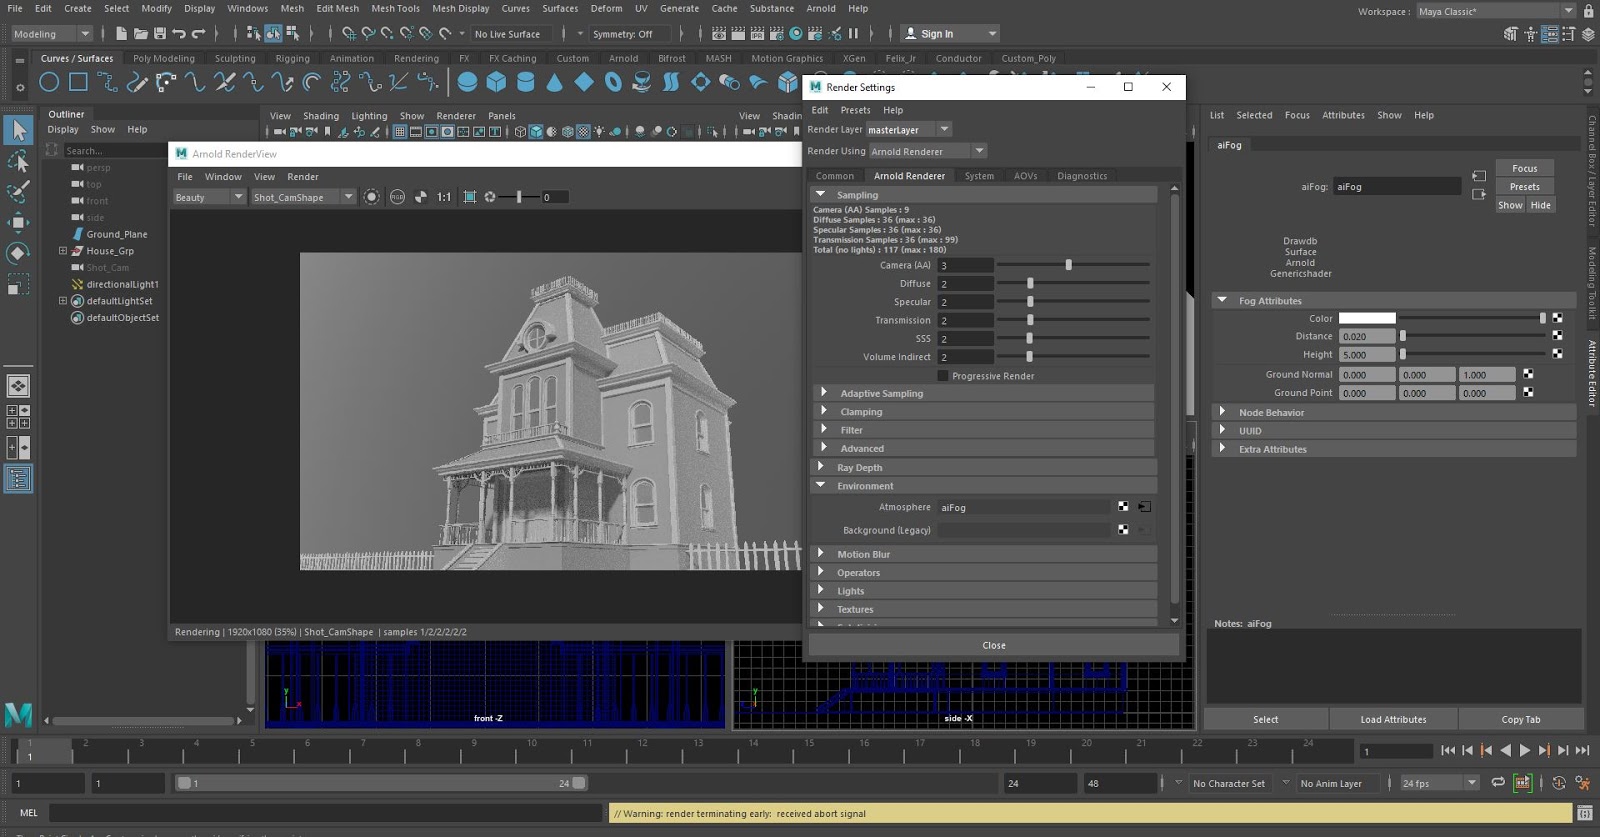Jump to end of playback range
1600x837 pixels.
(x=1582, y=750)
